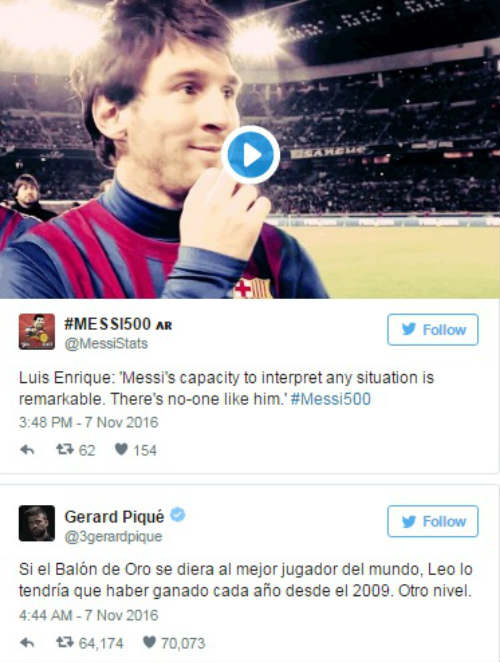Open the @MessiStats handle
This screenshot has width=500, height=662.
pos(106,344)
